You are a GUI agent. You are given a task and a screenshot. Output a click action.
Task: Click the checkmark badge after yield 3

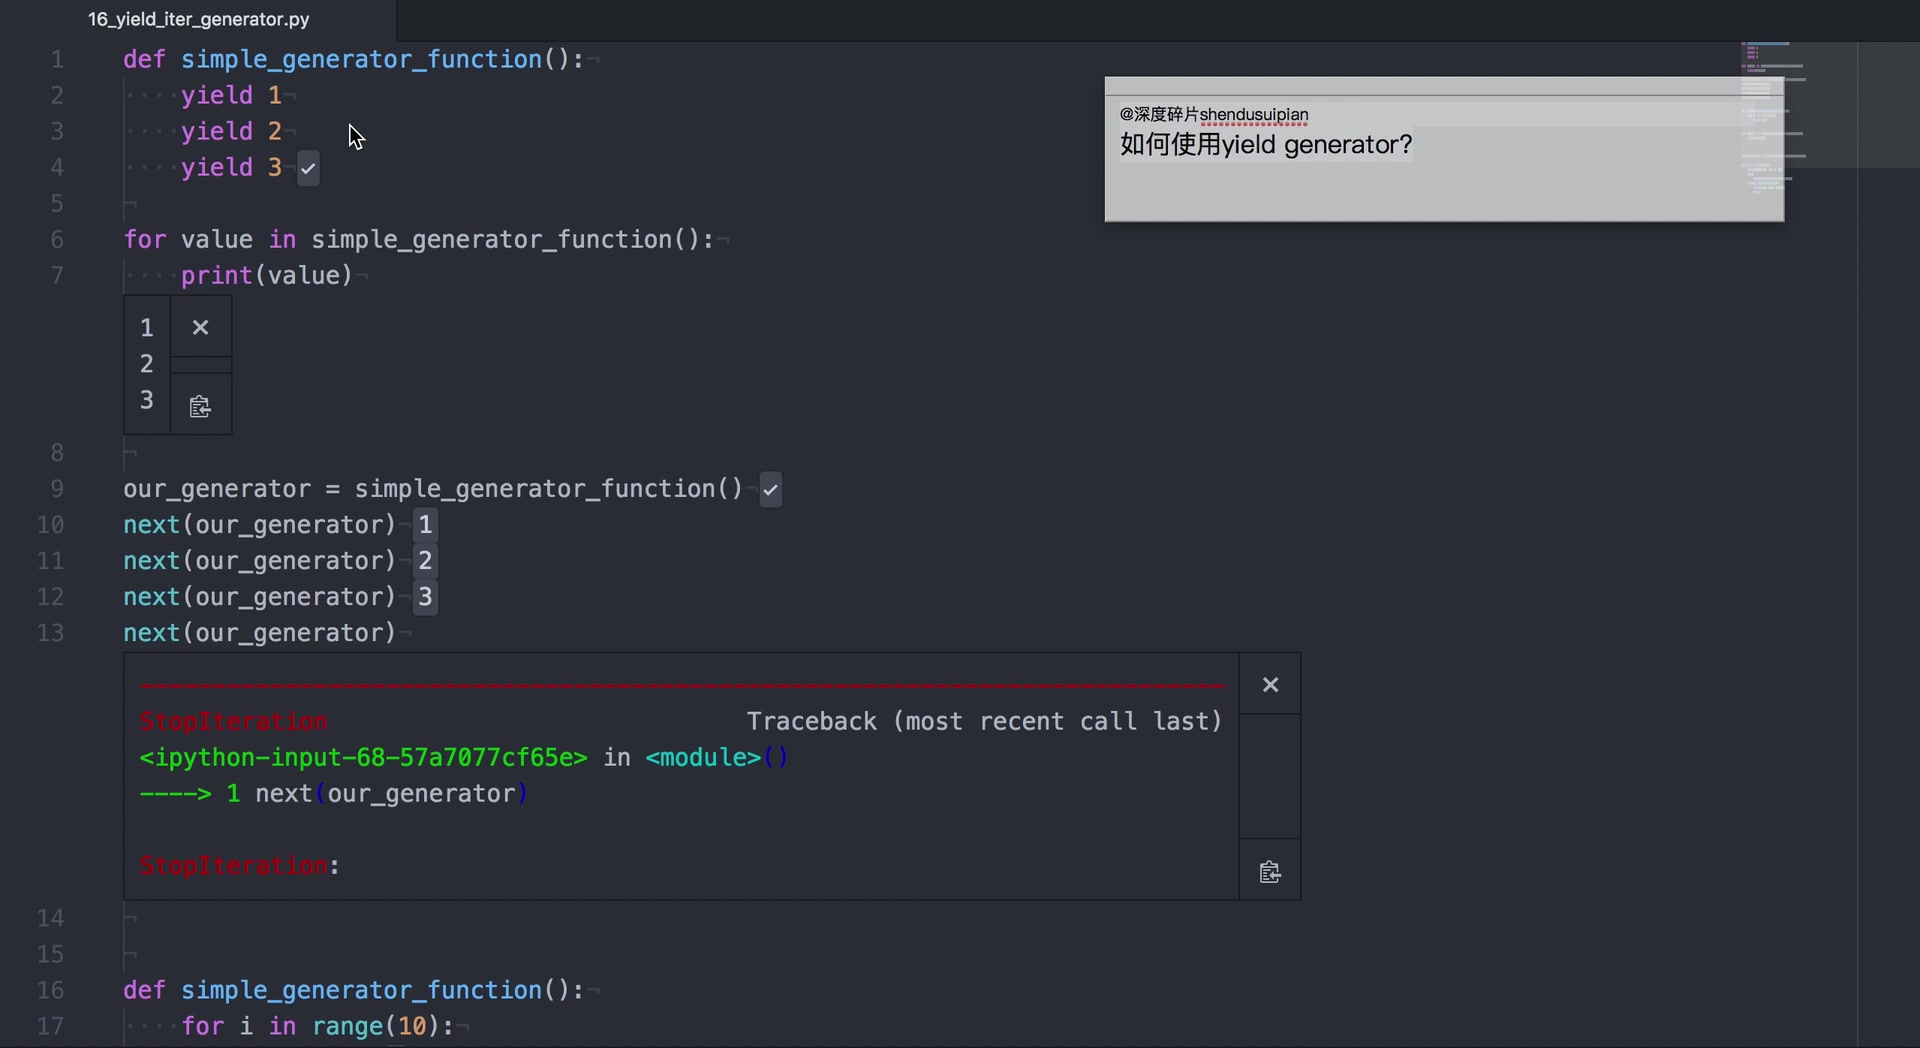point(308,168)
